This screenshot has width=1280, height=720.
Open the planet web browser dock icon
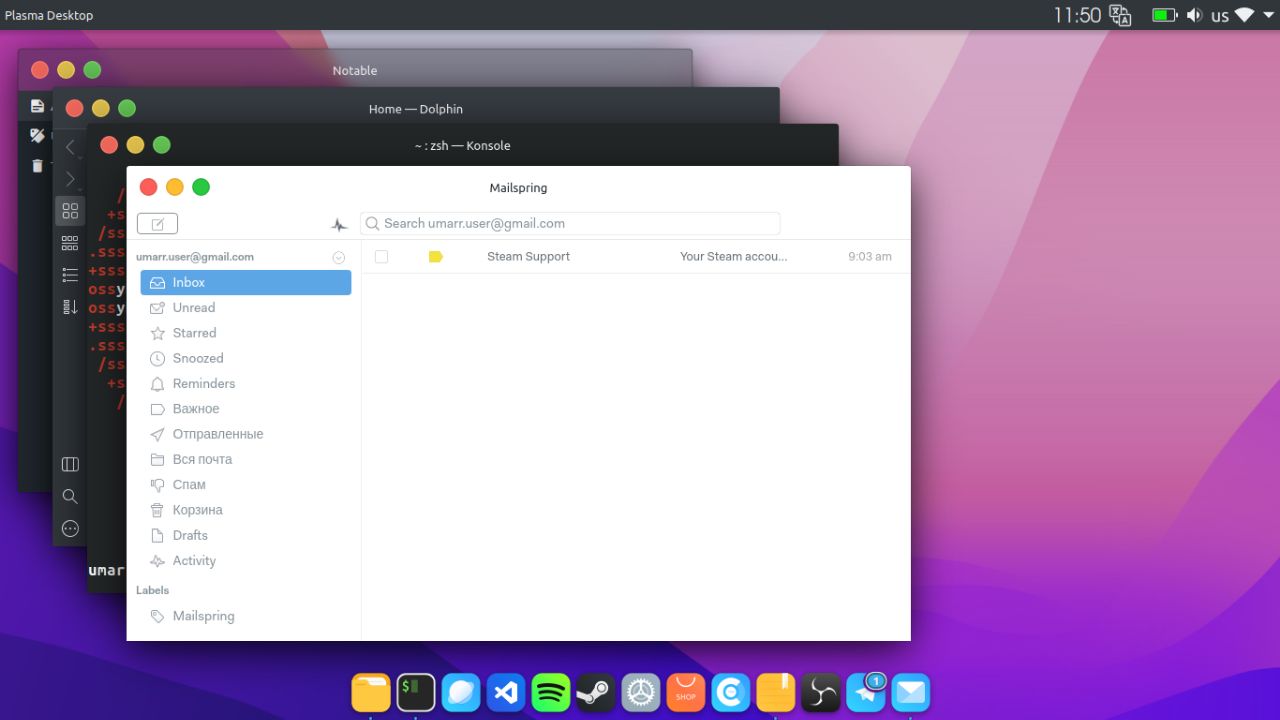(x=461, y=692)
